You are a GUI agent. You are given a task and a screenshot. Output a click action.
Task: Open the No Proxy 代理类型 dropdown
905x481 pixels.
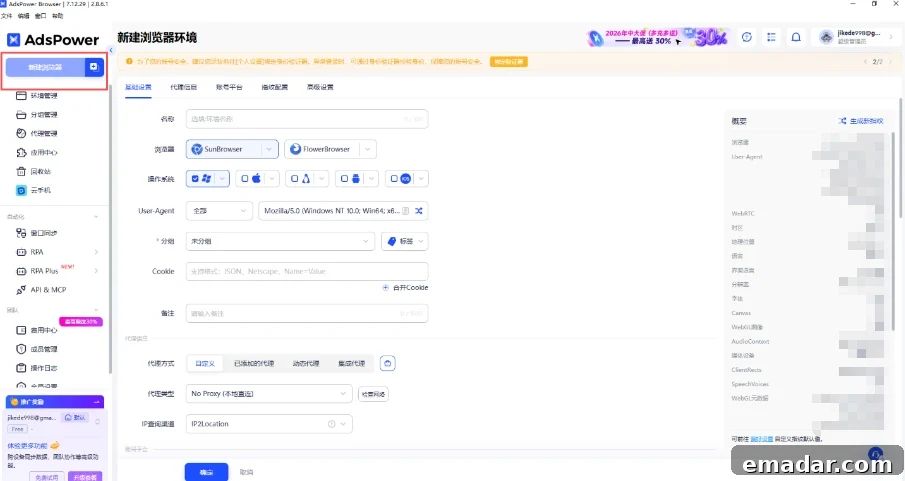[x=269, y=394]
